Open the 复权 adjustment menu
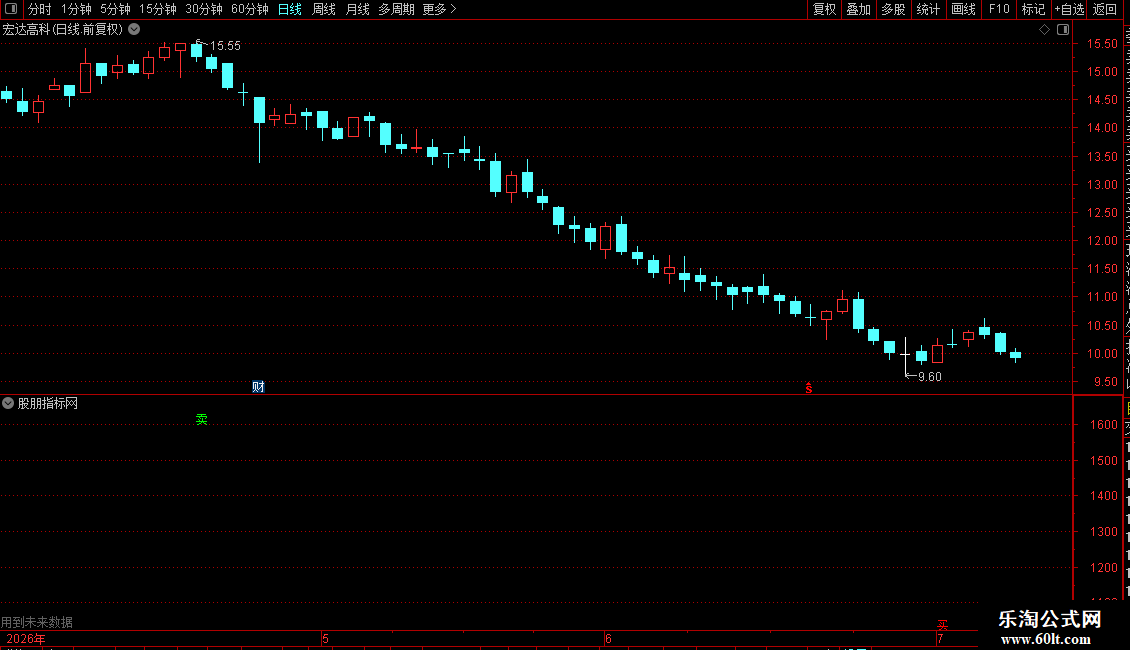Screen dimensions: 1130x650 tap(824, 9)
